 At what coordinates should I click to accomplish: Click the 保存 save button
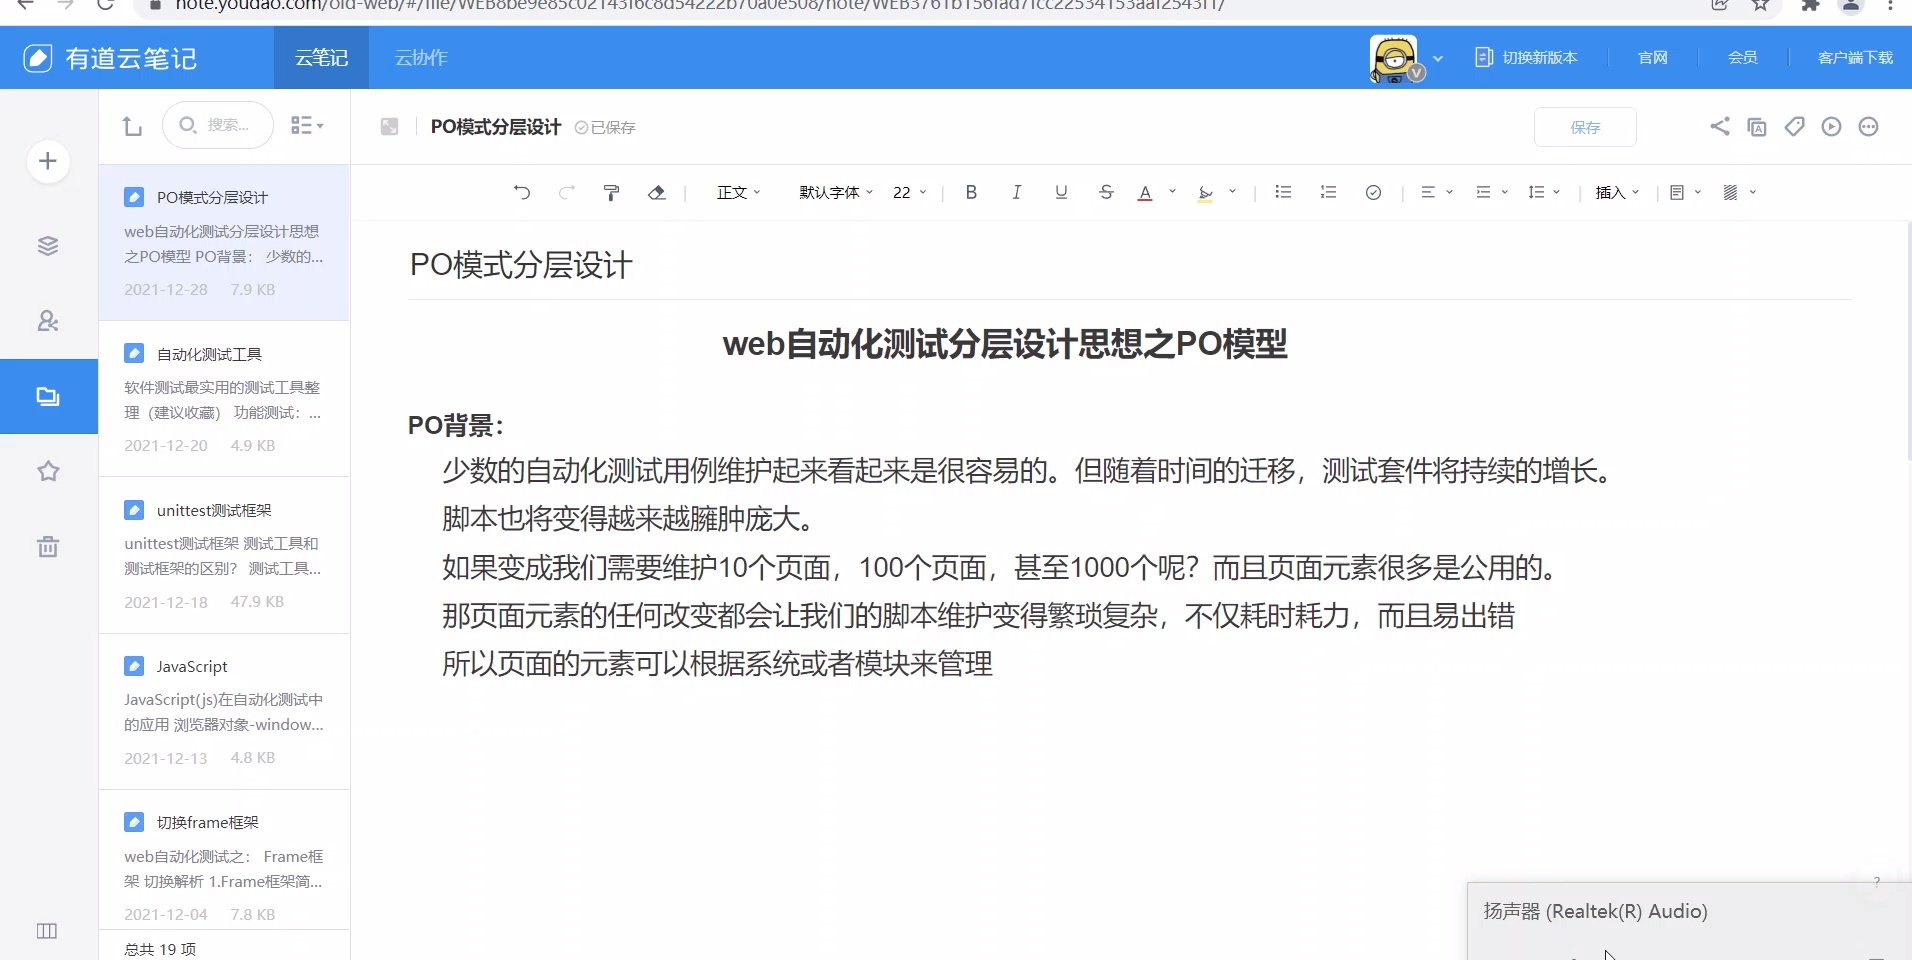[x=1586, y=127]
